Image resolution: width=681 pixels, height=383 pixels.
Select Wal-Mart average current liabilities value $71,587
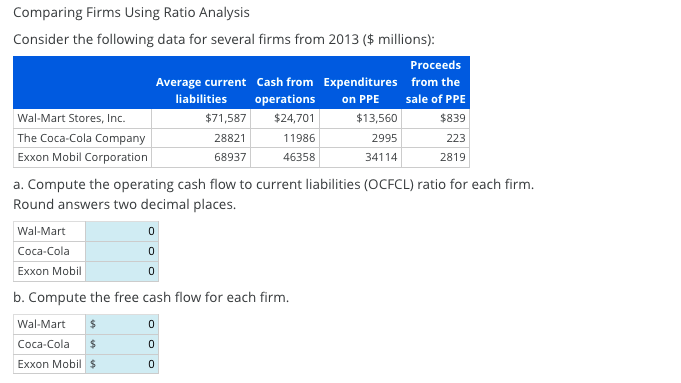(225, 118)
